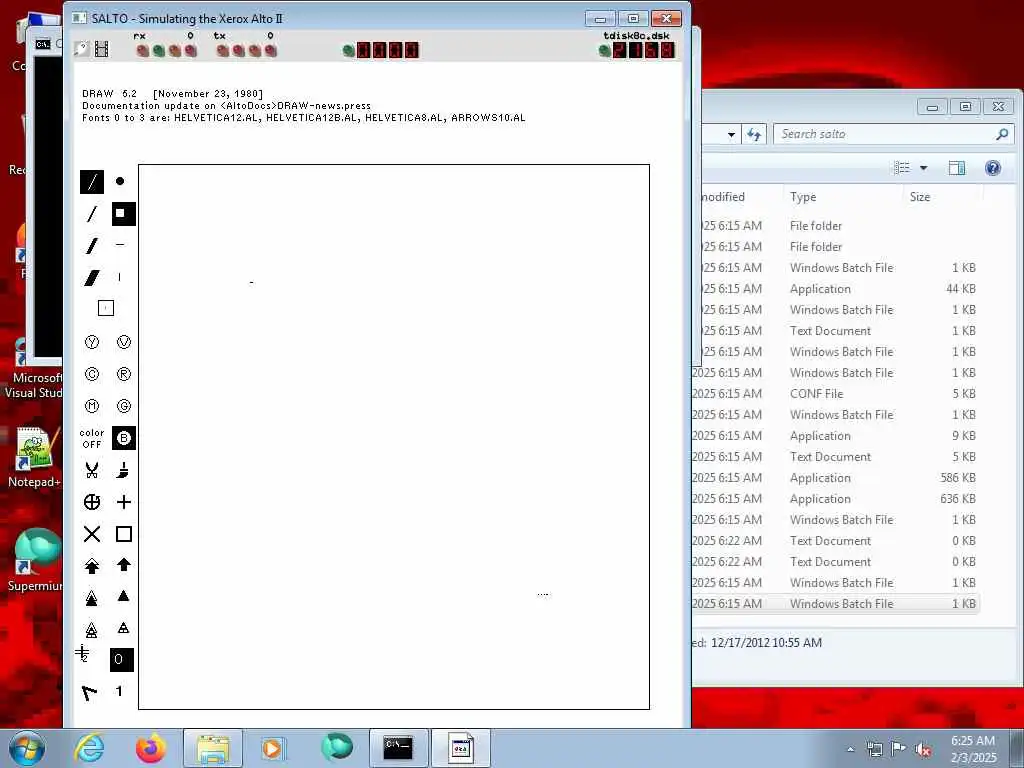
Task: Select the X cross tool
Action: pos(92,534)
